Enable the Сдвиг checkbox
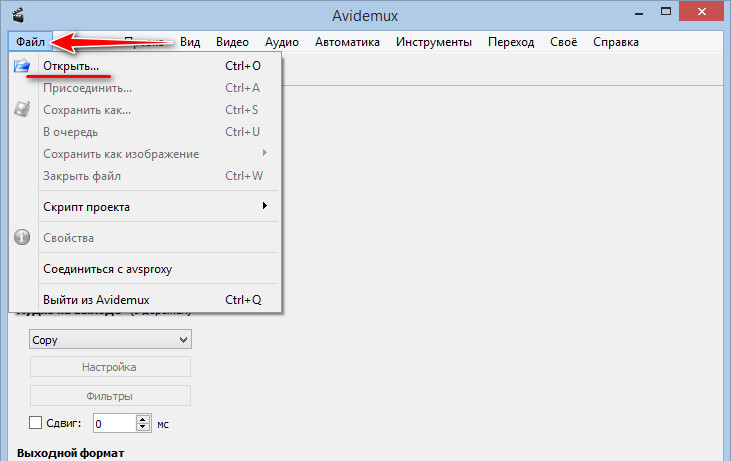731x461 pixels. (x=35, y=423)
